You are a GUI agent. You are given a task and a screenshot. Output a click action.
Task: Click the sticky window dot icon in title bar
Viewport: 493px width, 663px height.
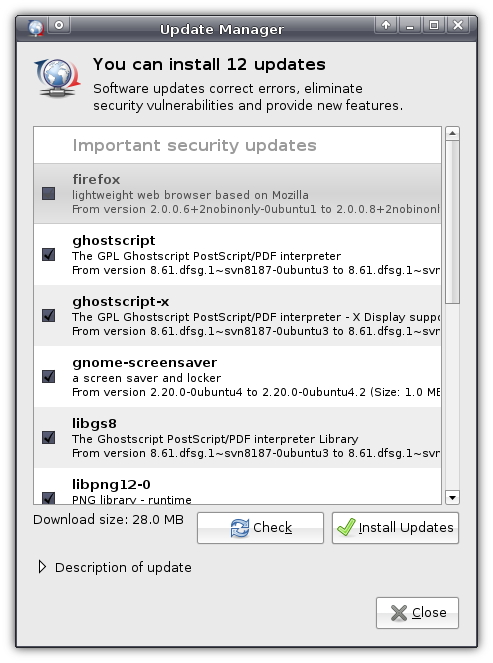coord(59,25)
